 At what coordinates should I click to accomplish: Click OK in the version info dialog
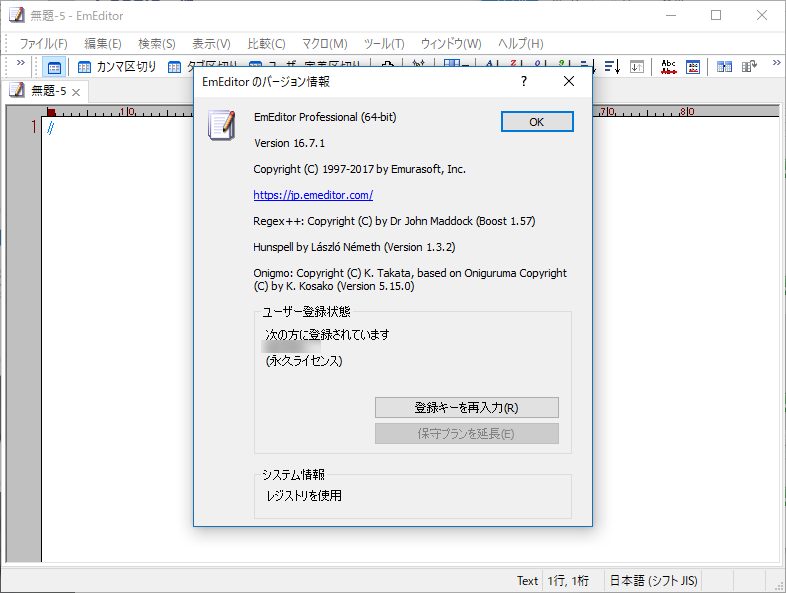pyautogui.click(x=537, y=122)
